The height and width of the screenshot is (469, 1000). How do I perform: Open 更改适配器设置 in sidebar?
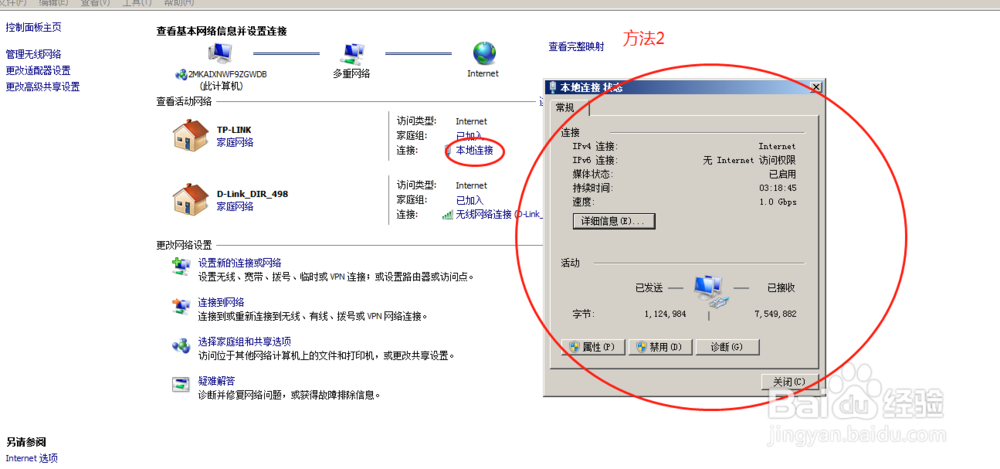pyautogui.click(x=38, y=70)
